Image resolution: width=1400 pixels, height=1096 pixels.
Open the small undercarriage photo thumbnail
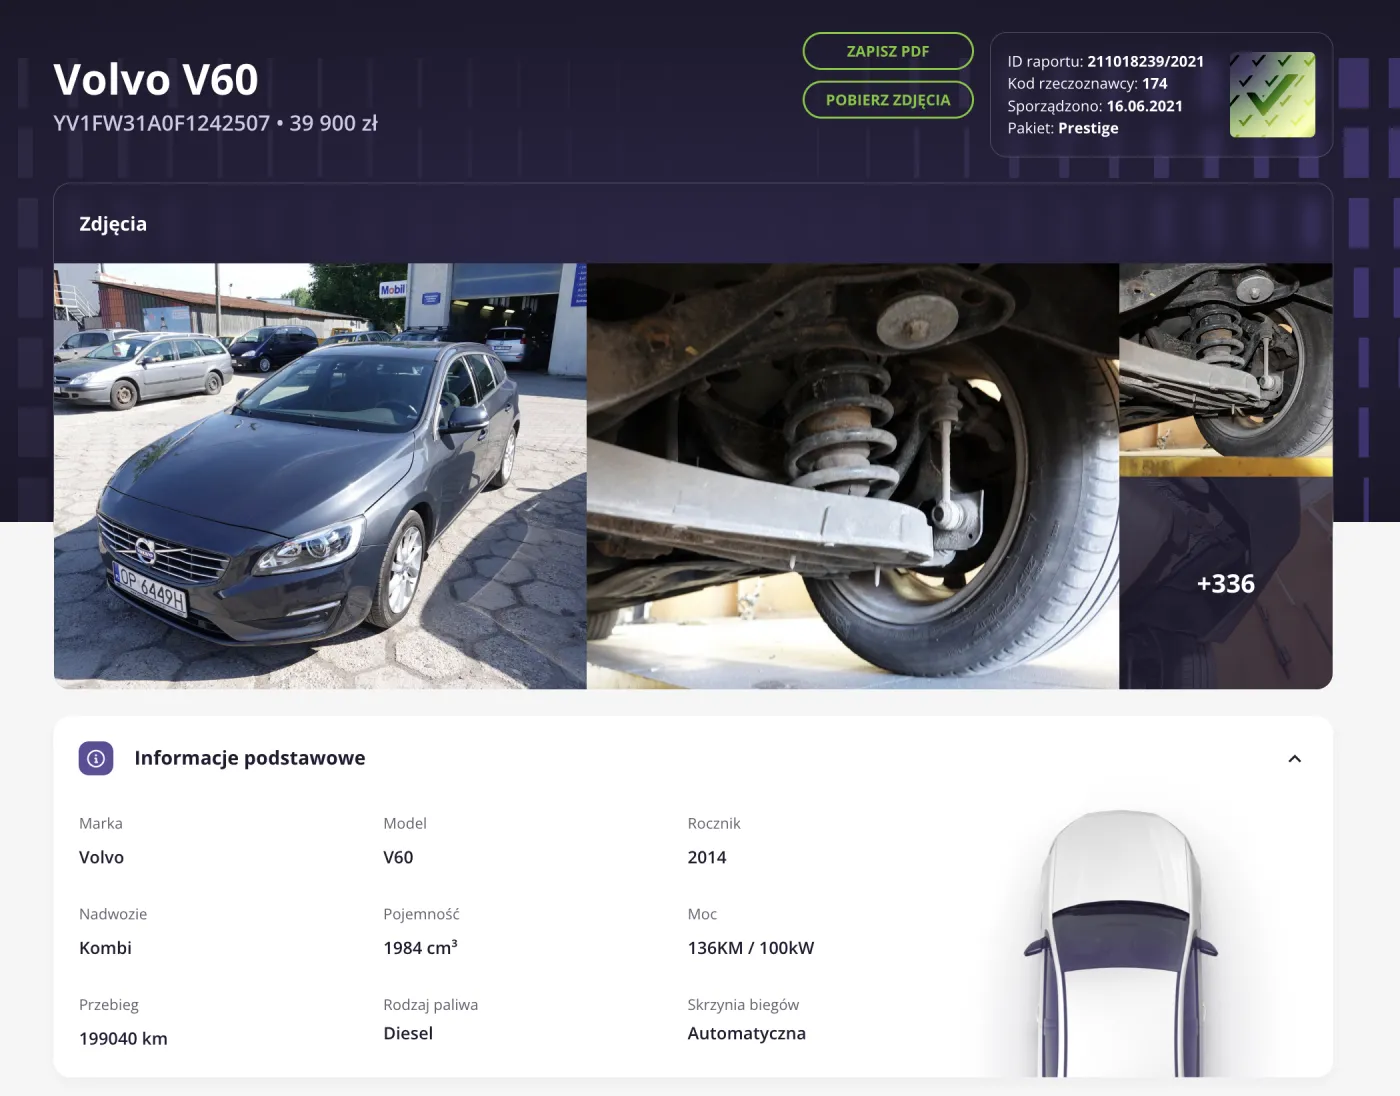pos(1226,370)
